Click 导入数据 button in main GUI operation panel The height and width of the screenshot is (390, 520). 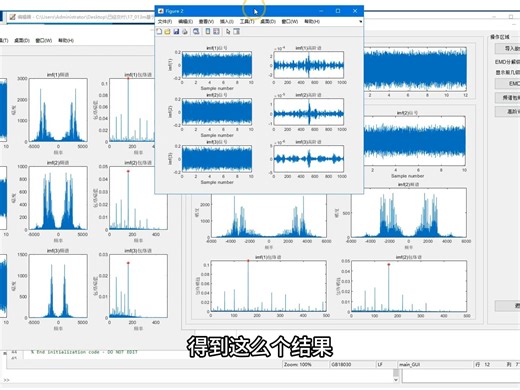click(507, 49)
